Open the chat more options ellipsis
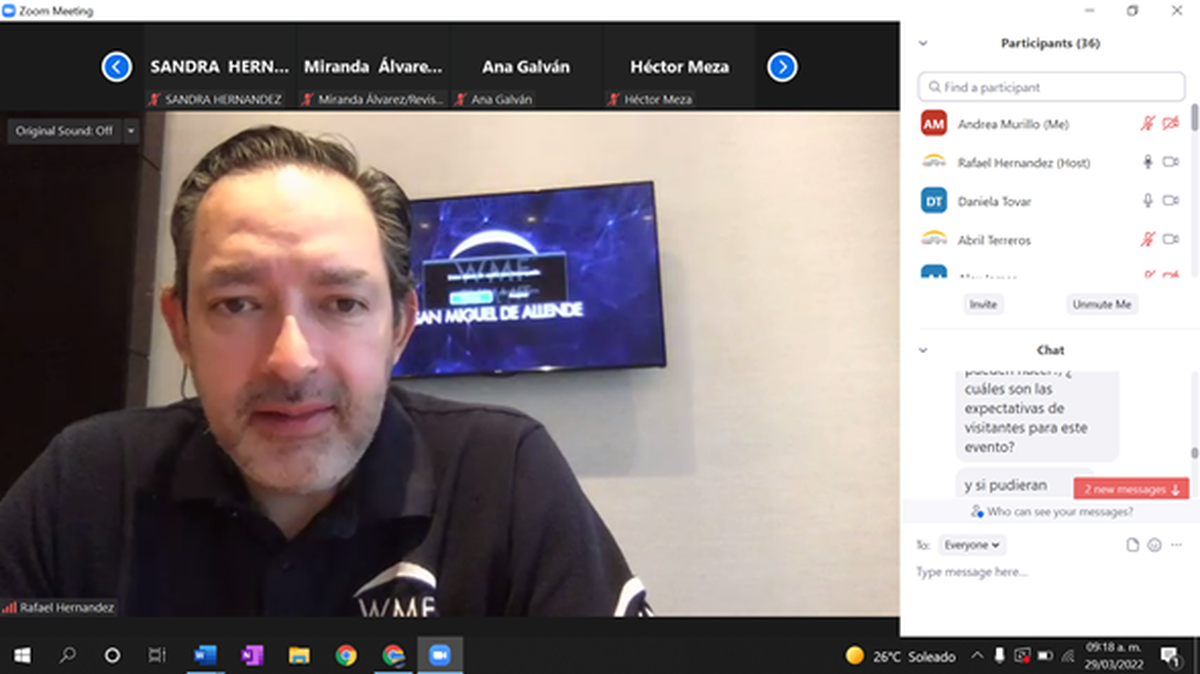This screenshot has height=674, width=1200. 1176,545
